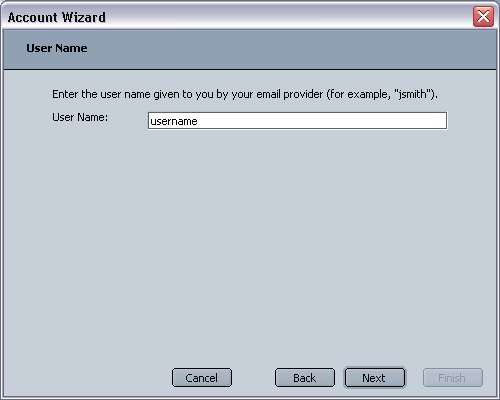The height and width of the screenshot is (400, 500).
Task: Click the Next button
Action: coord(374,378)
